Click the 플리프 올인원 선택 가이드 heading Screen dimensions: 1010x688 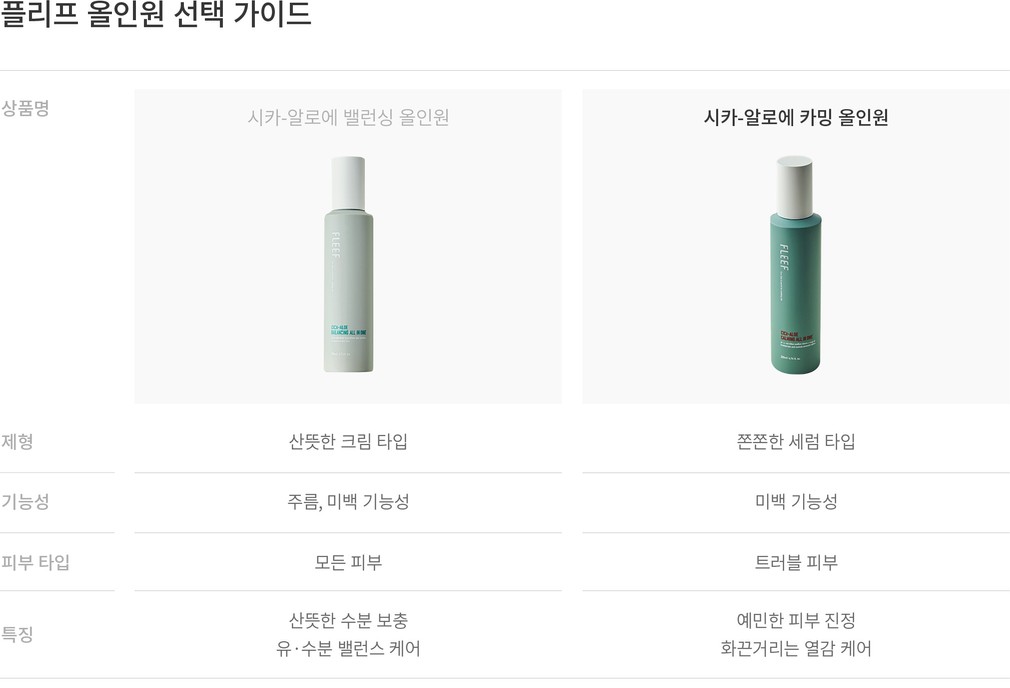[156, 14]
